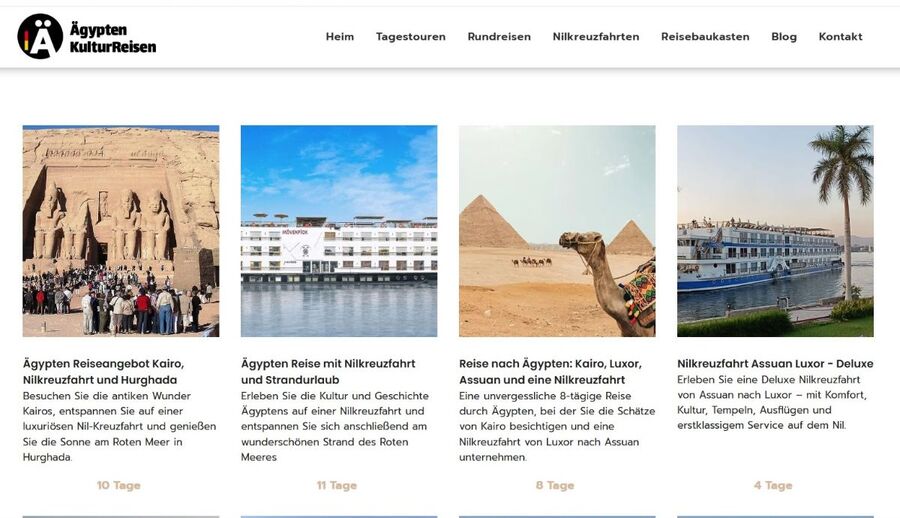This screenshot has height=518, width=900.
Task: Open 'Ägypten Reise mit Nilkreuzfahrt und Strandurlaub' title
Action: (328, 372)
